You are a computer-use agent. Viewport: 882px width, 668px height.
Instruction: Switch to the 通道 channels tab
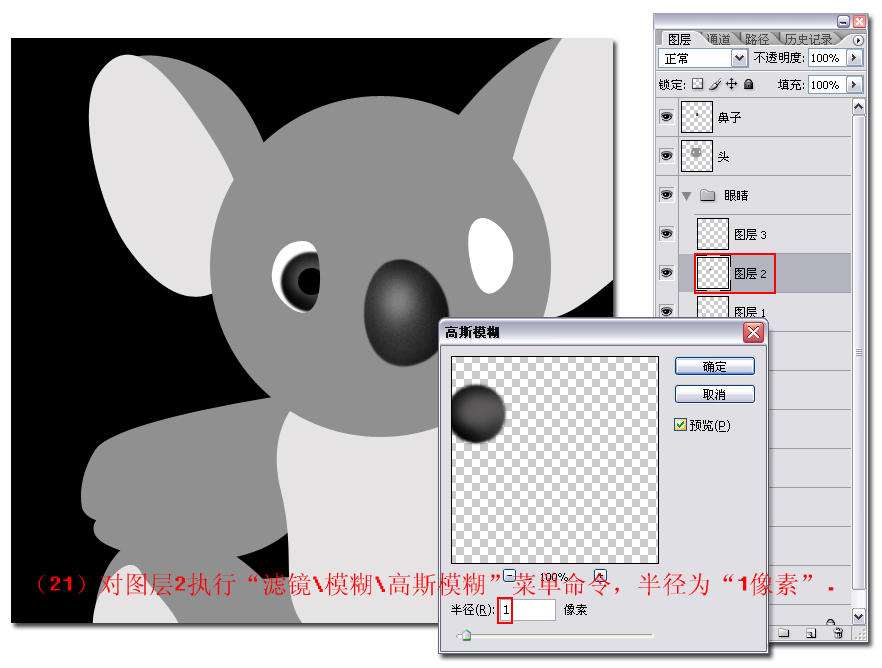(x=717, y=39)
